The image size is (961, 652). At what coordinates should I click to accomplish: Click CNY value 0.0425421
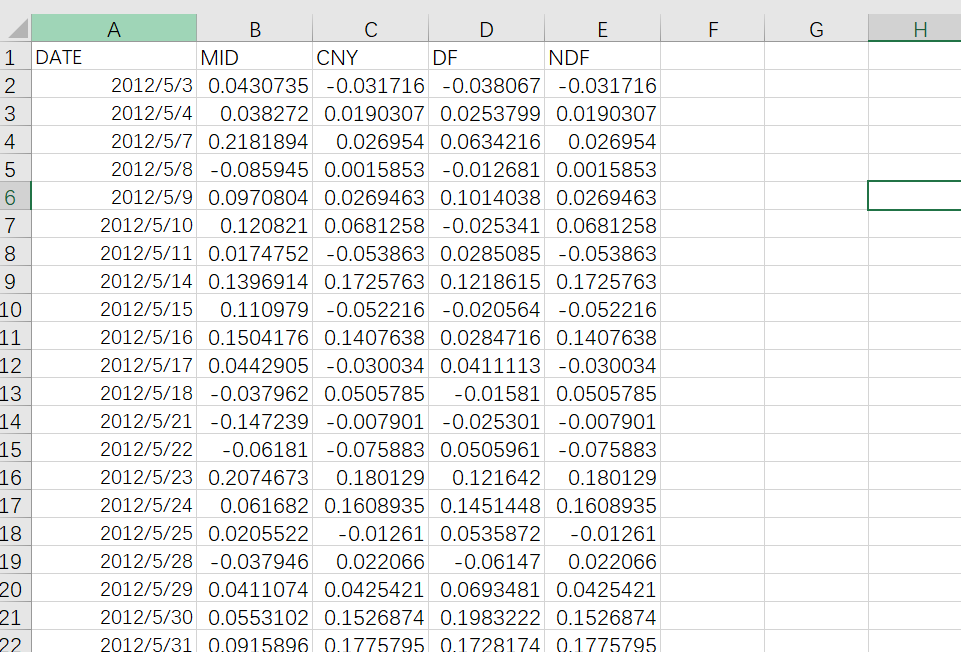pos(370,588)
